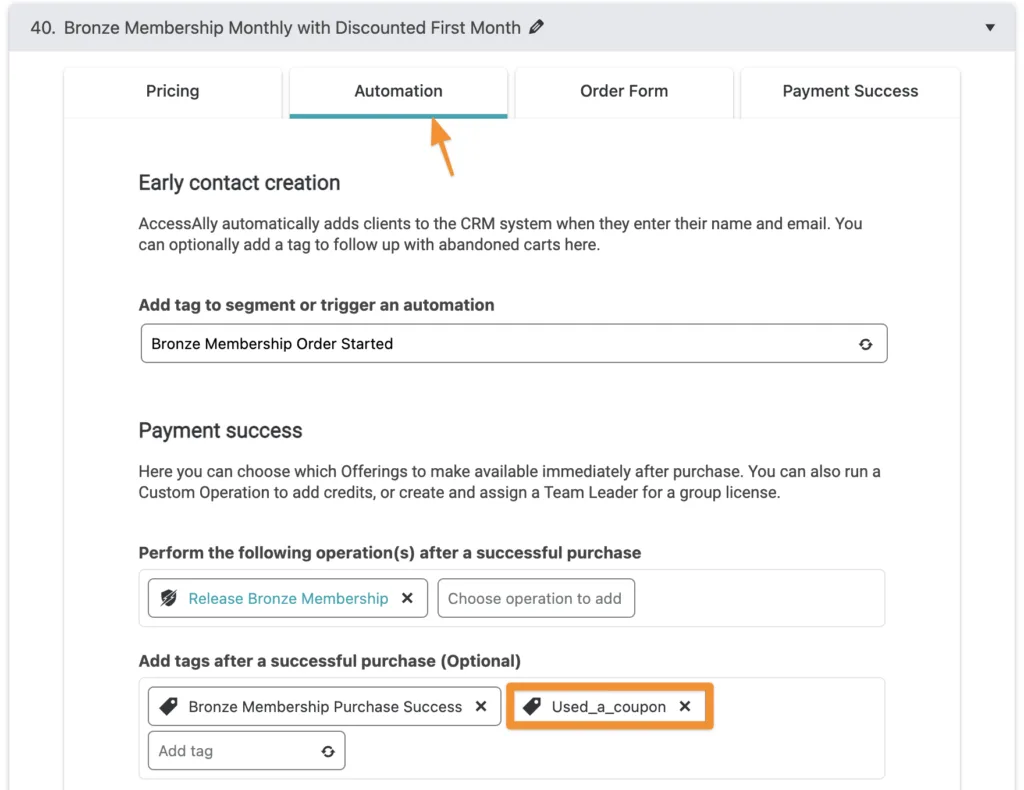Remove the Bronze Membership Purchase Success tag
The image size is (1024, 790).
coord(481,706)
